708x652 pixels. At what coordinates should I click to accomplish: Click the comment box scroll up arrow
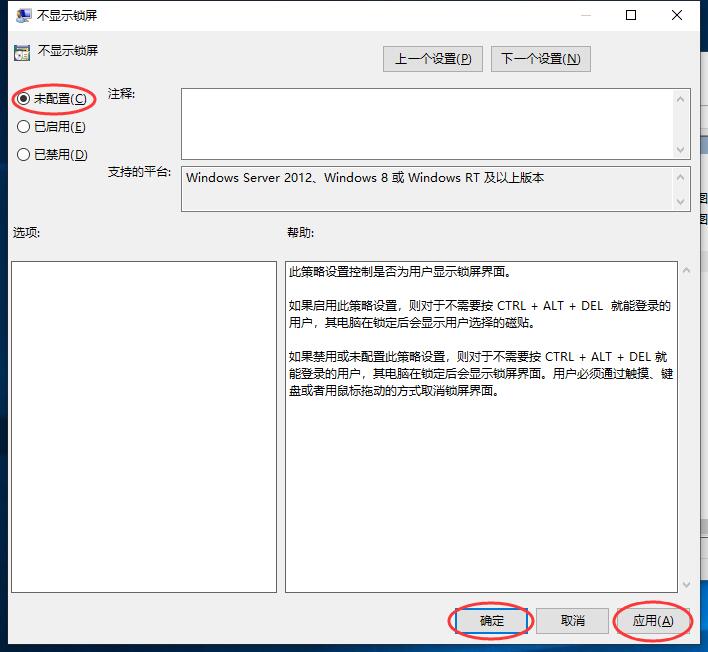click(680, 99)
